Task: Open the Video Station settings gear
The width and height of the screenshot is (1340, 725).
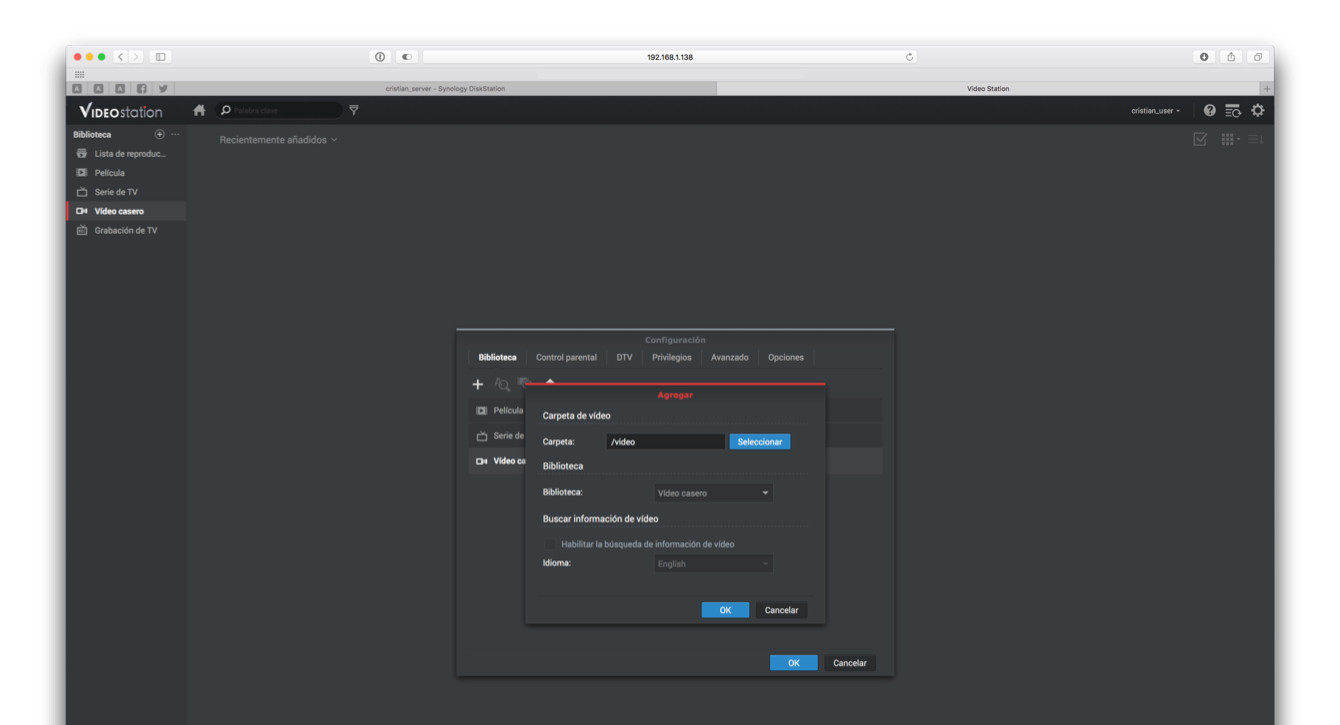Action: (x=1257, y=110)
